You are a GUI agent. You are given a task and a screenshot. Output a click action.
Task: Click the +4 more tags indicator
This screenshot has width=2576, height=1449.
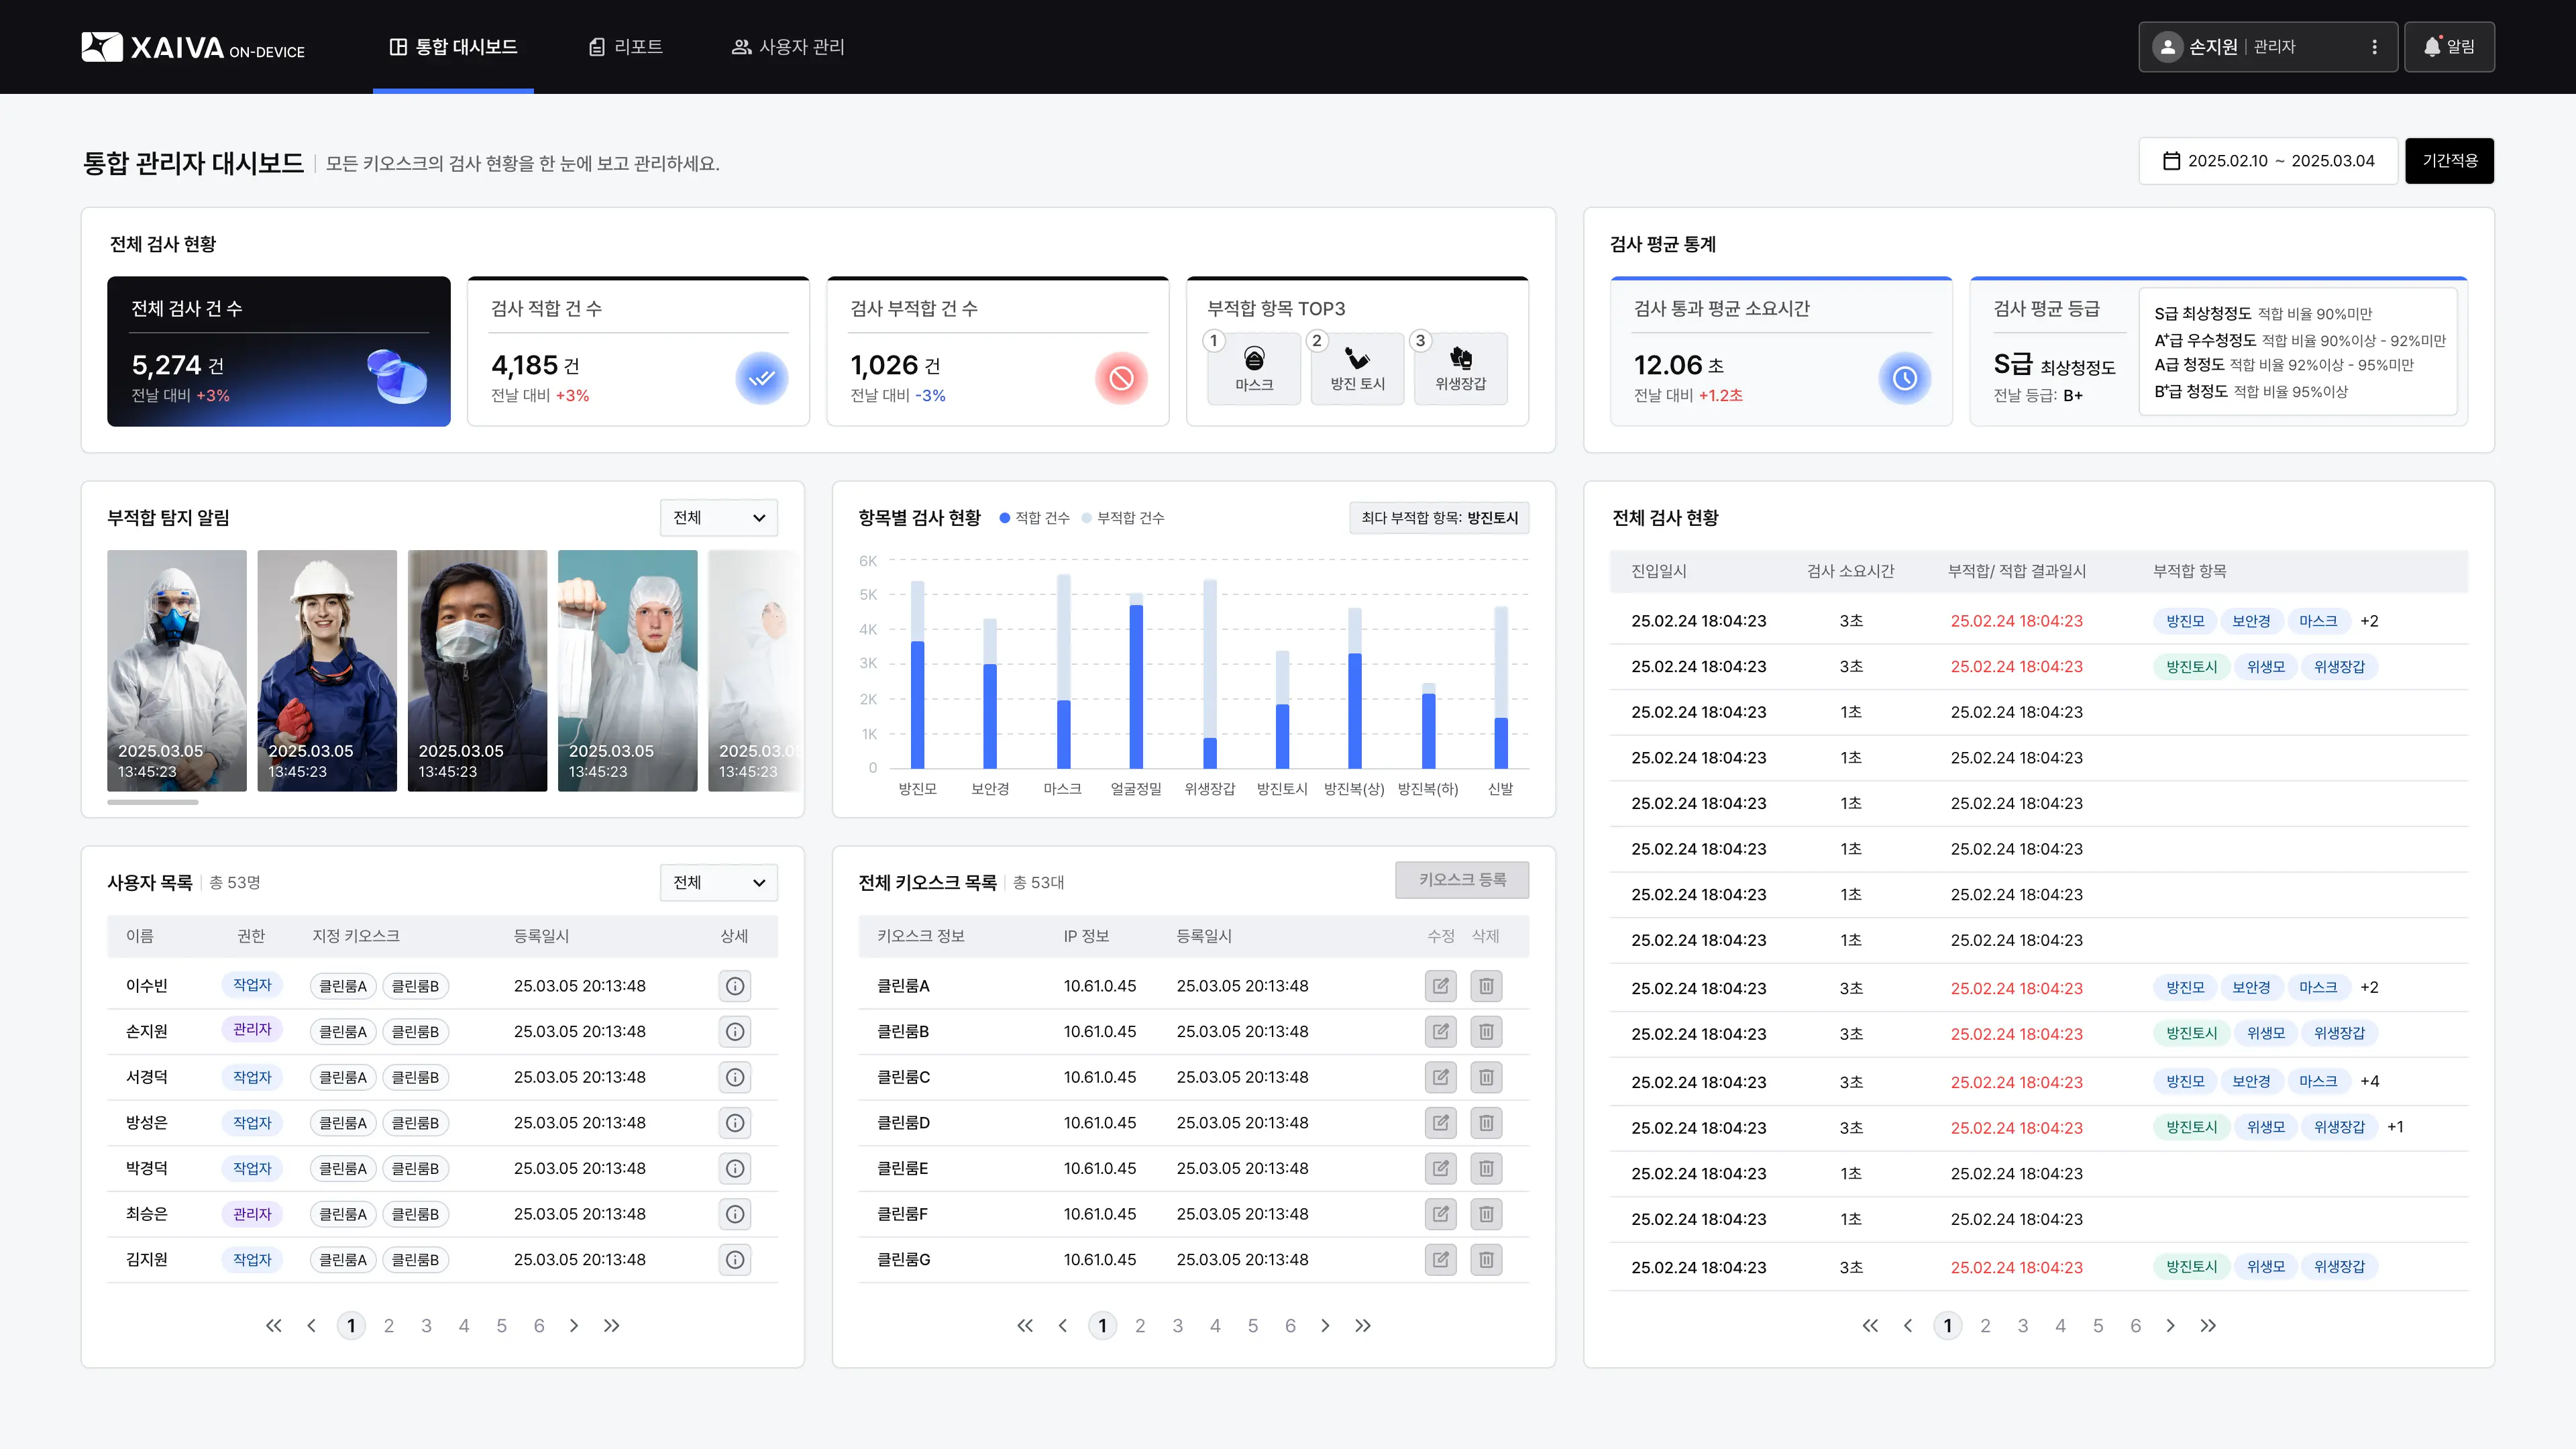pyautogui.click(x=2369, y=1082)
